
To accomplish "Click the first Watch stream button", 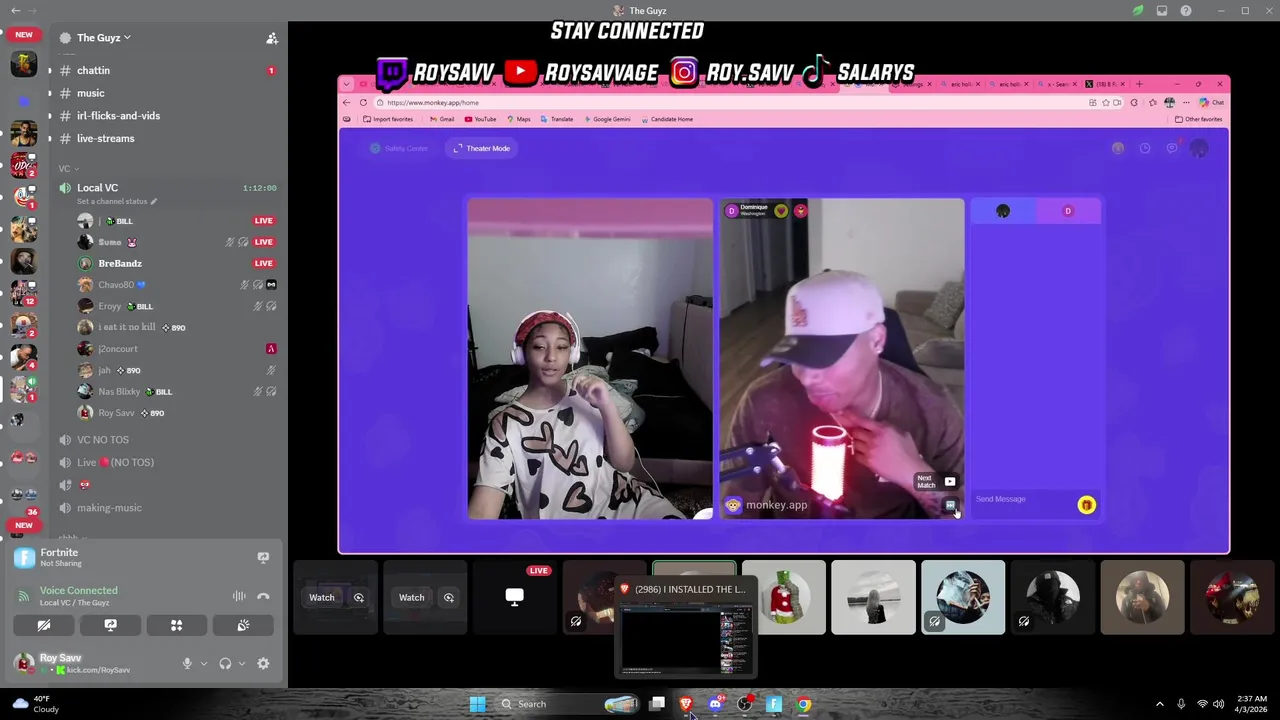I will tap(322, 598).
